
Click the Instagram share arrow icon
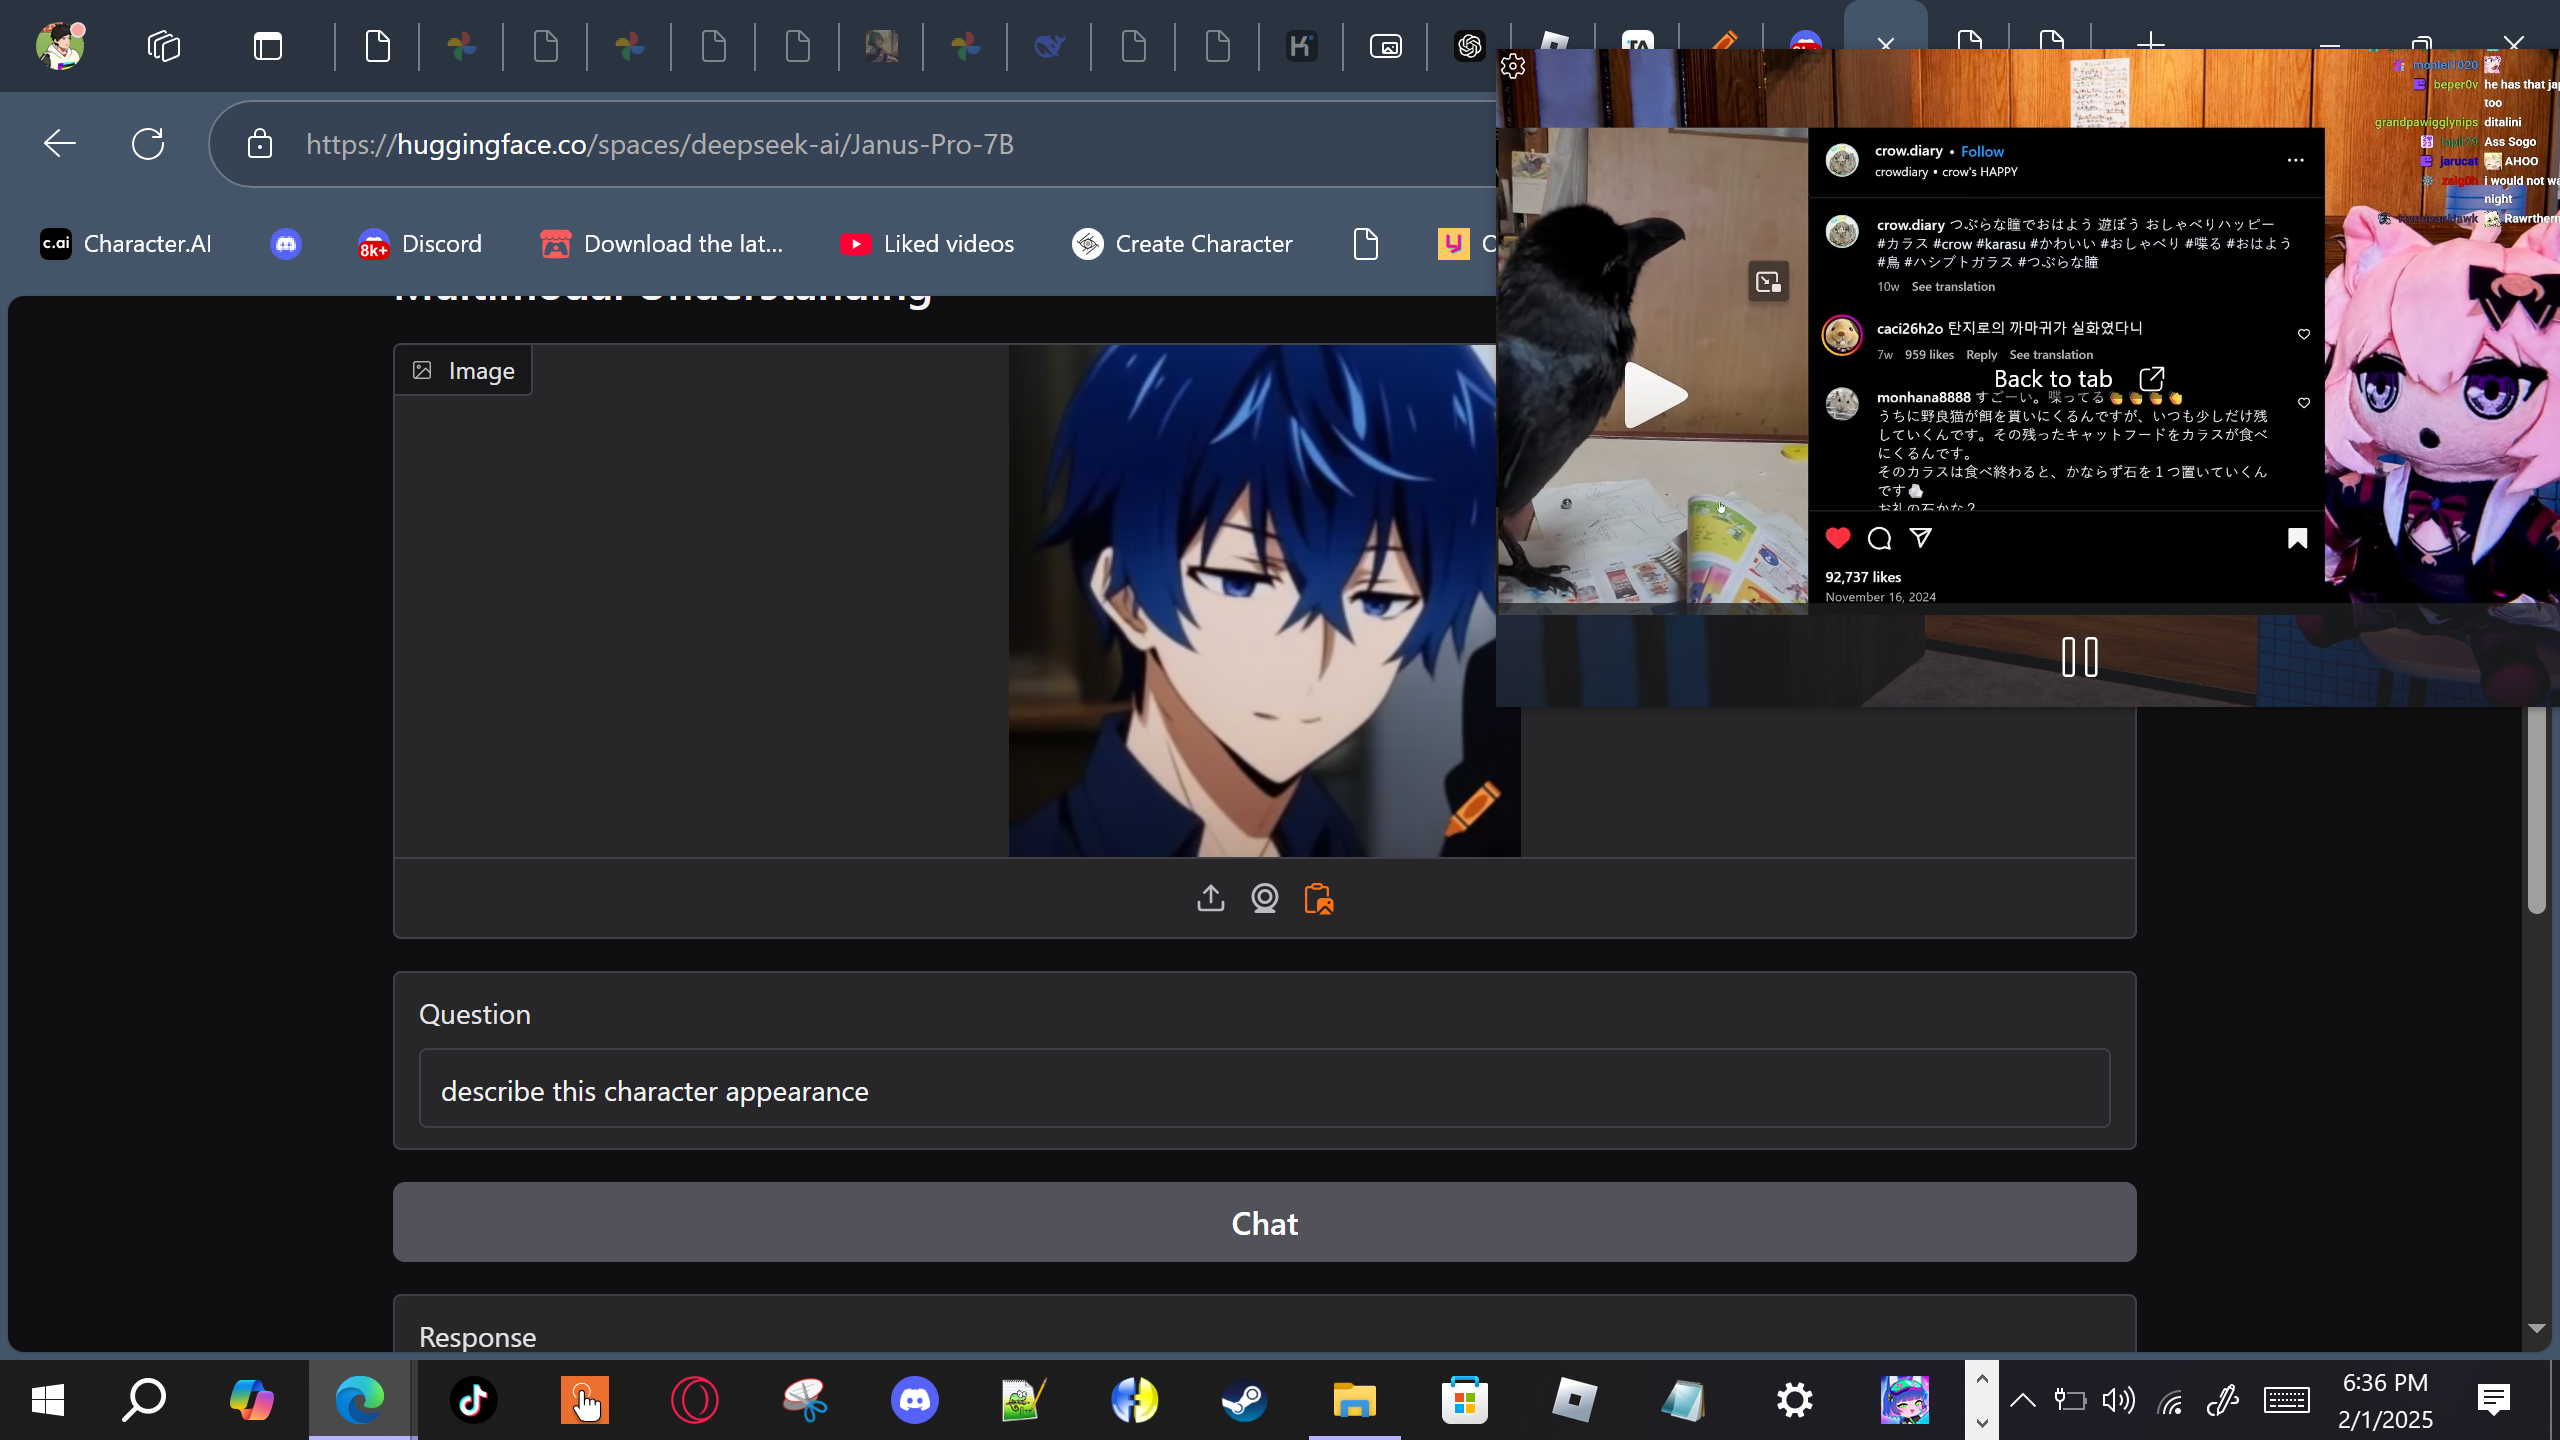[1921, 538]
